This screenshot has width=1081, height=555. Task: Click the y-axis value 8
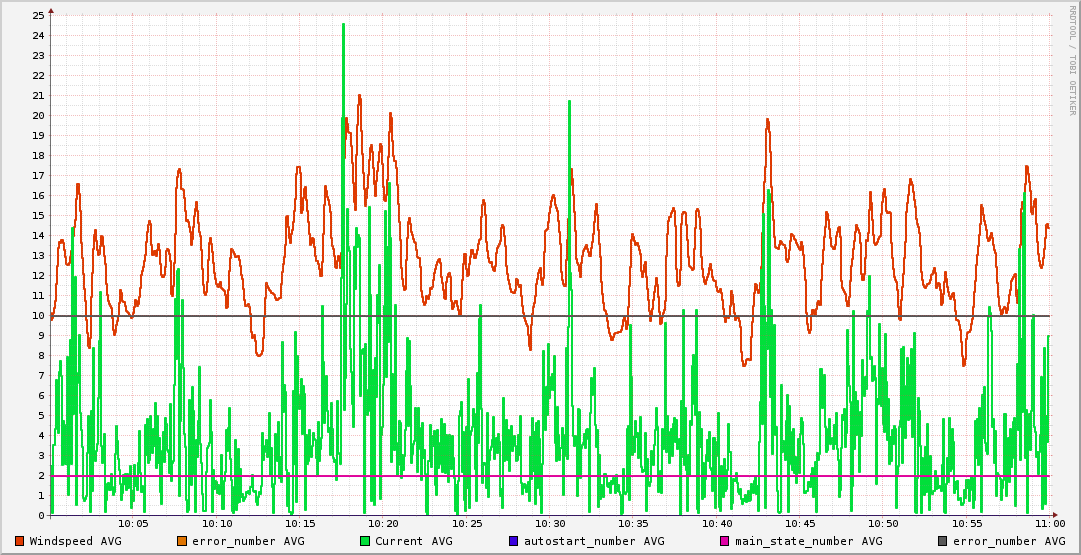[x=41, y=355]
